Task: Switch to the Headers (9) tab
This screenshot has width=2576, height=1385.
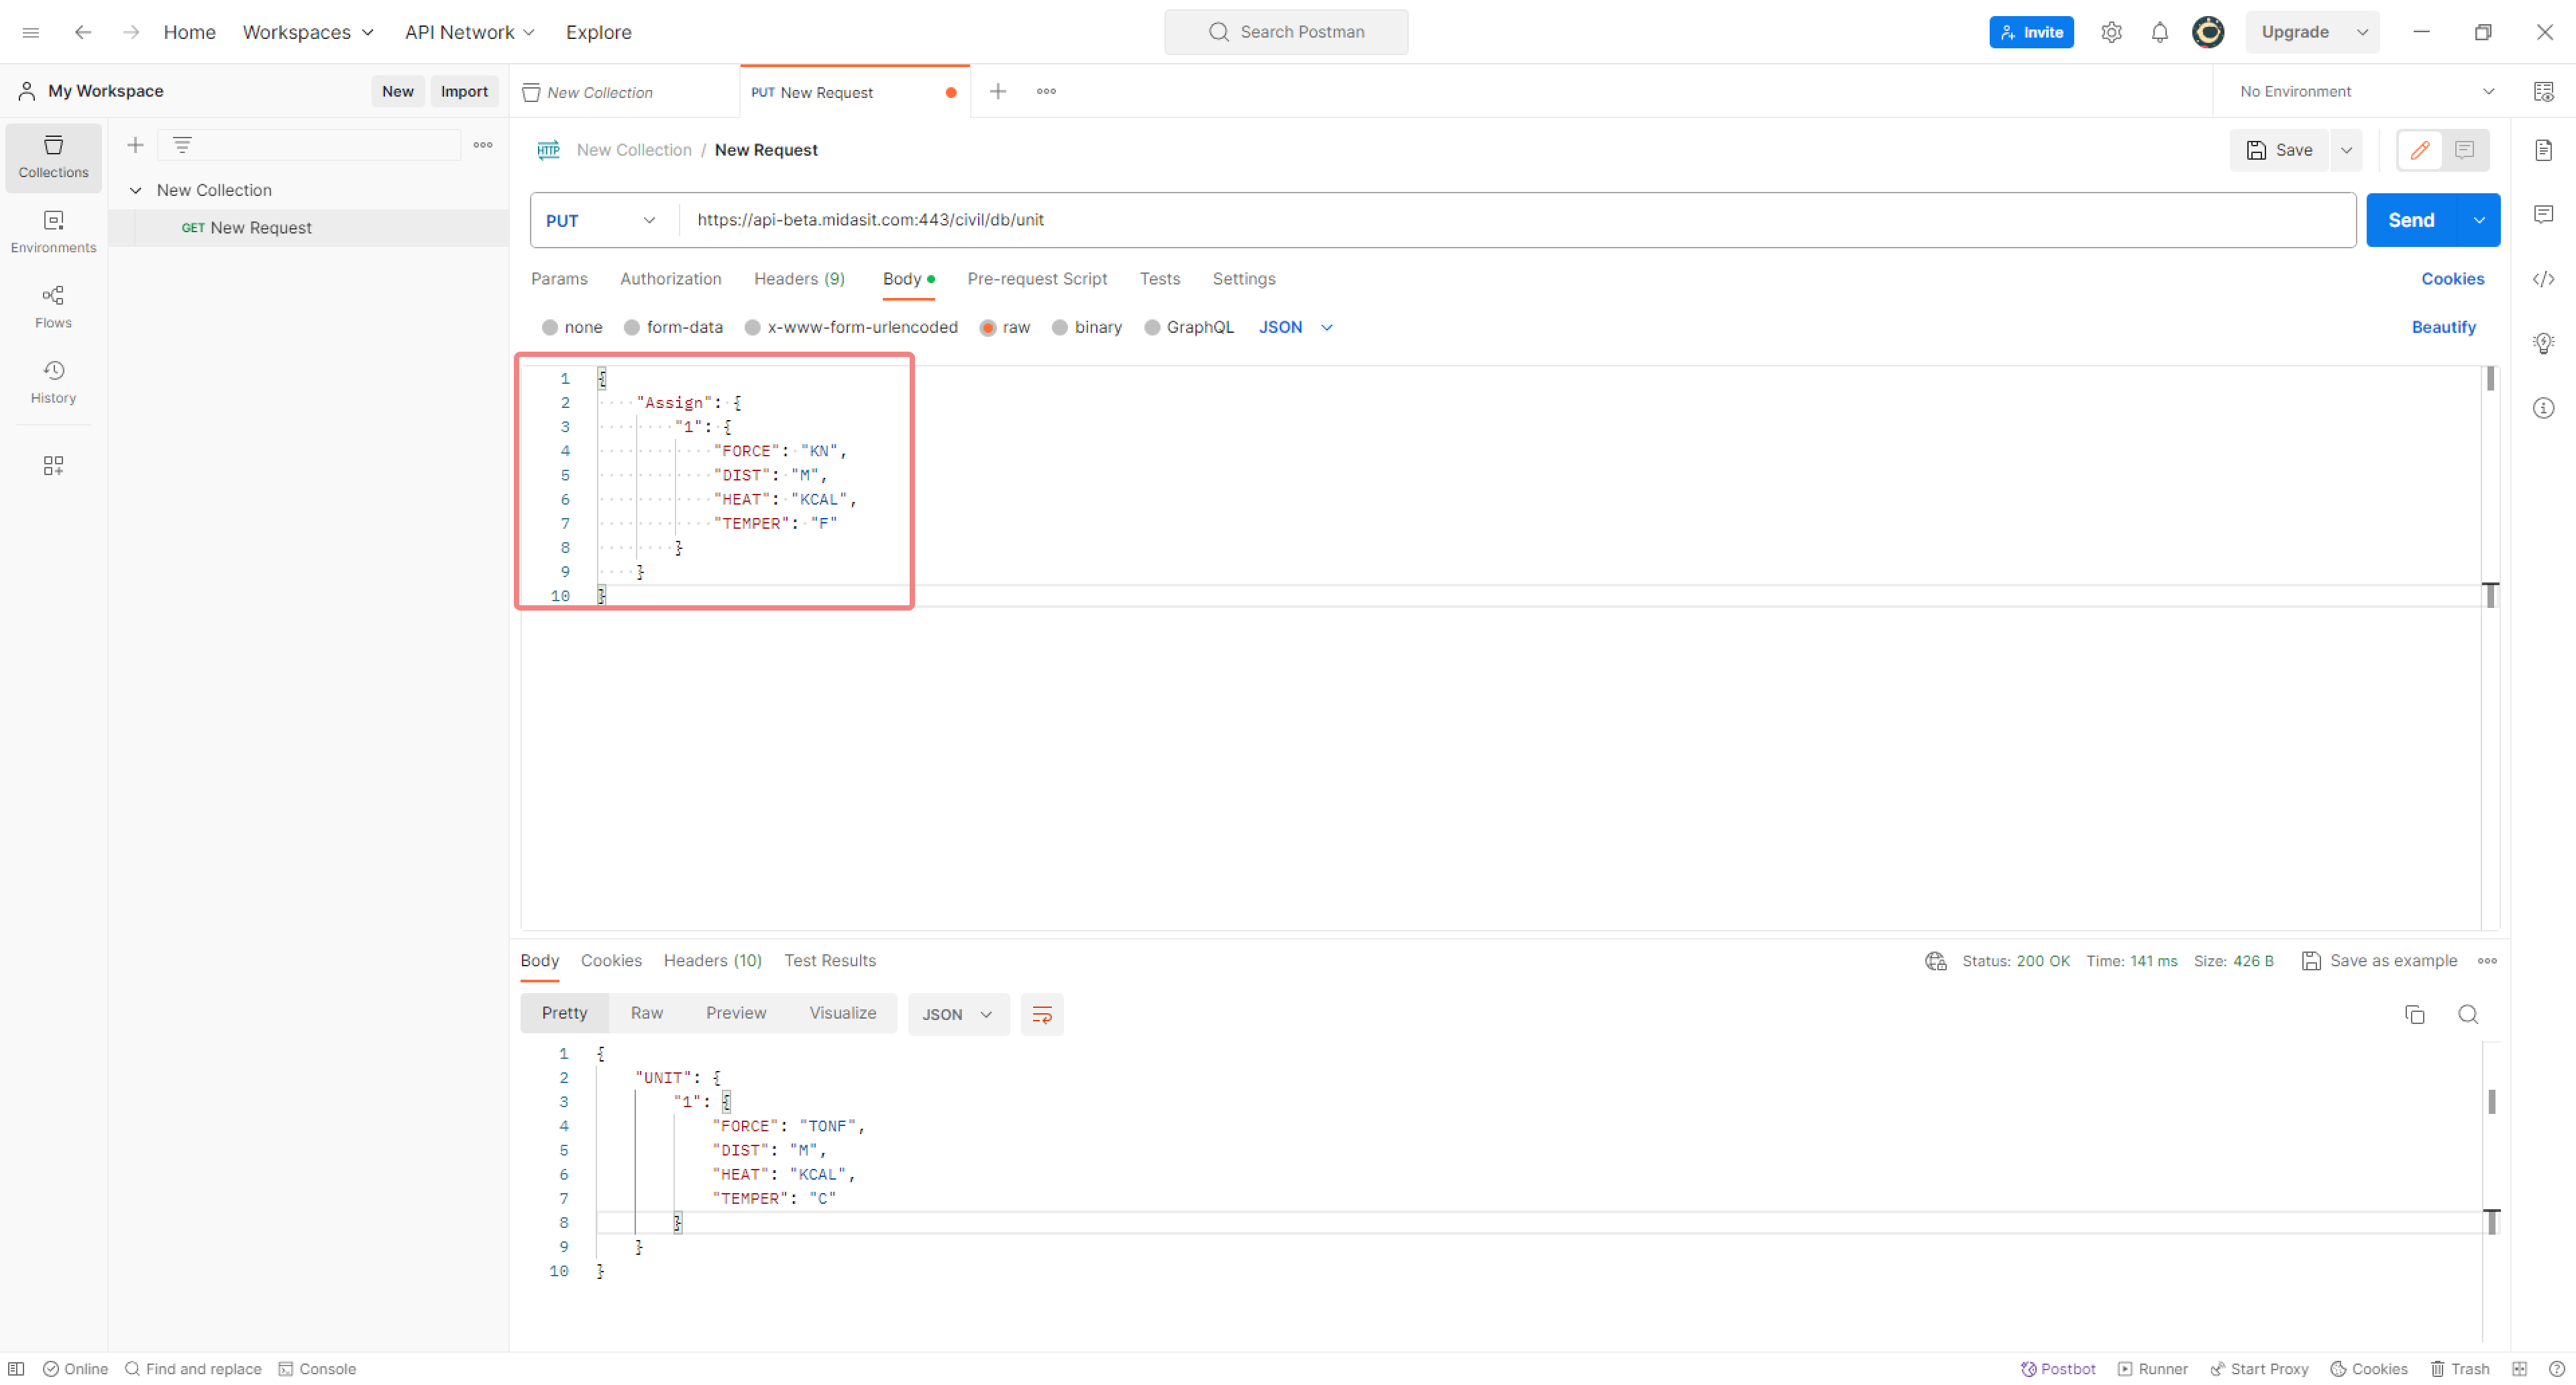Action: point(799,279)
